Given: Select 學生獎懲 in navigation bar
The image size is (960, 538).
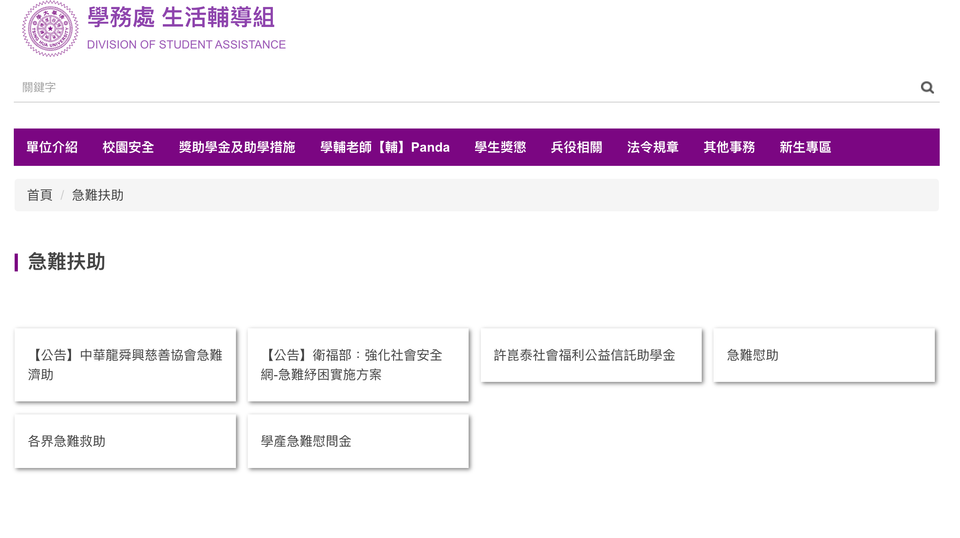Looking at the screenshot, I should [500, 147].
